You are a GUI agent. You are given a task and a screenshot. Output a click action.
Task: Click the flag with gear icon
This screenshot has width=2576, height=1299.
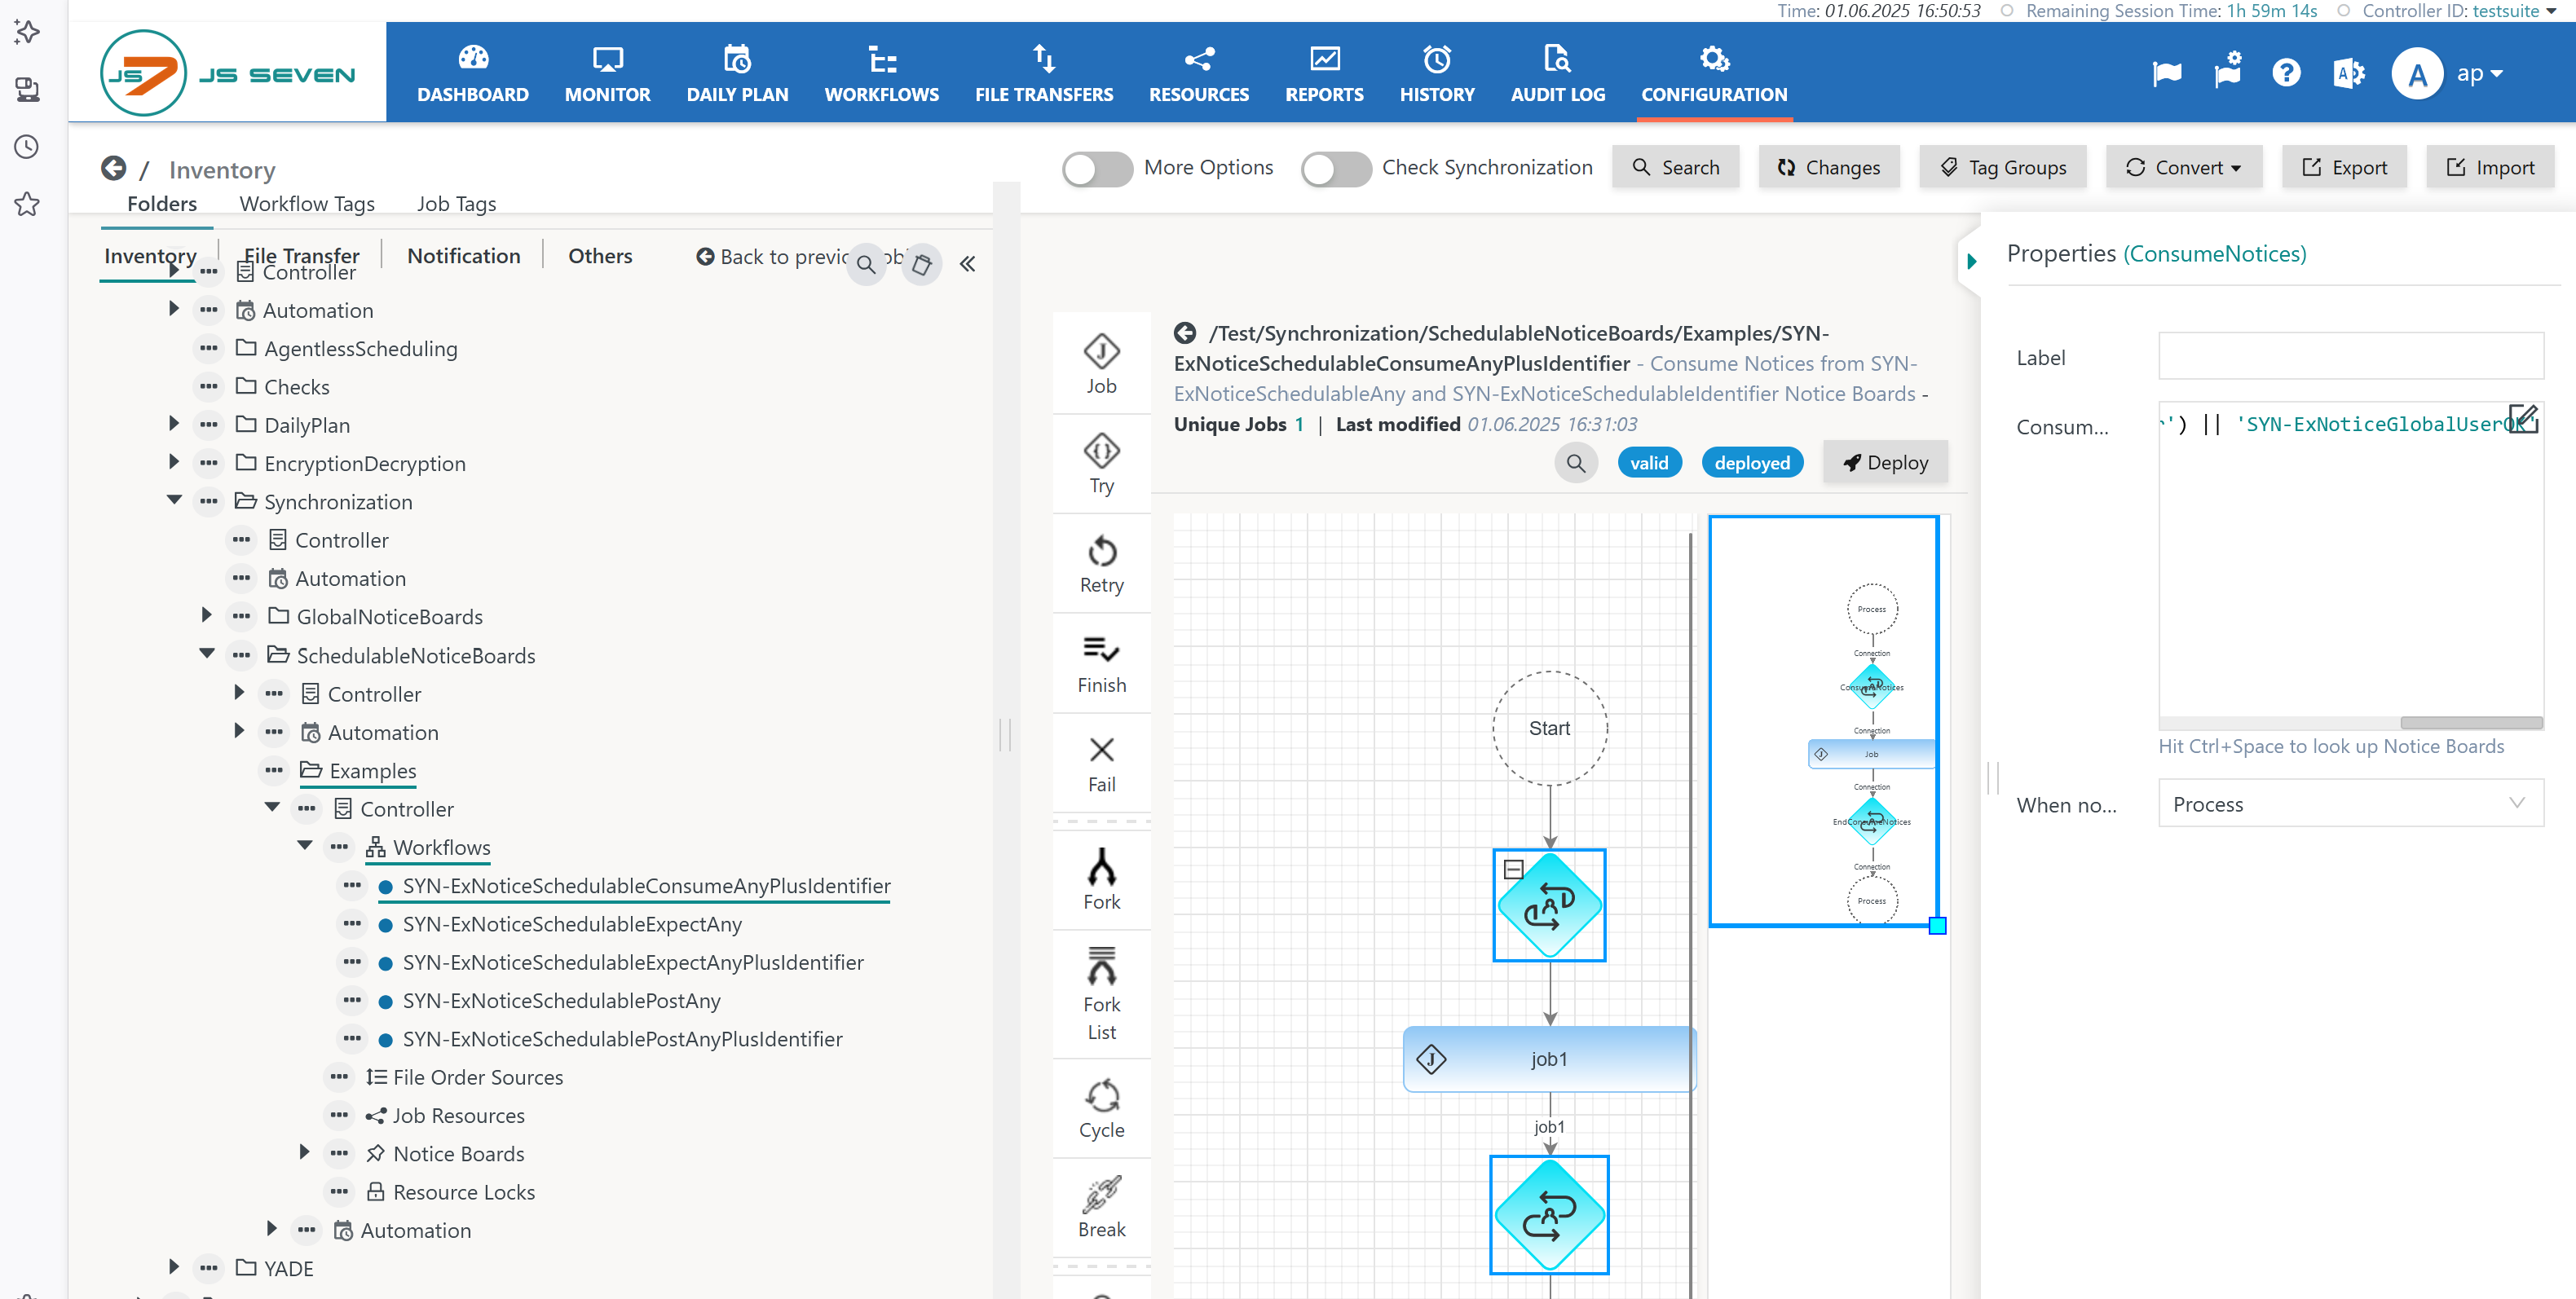[2227, 71]
